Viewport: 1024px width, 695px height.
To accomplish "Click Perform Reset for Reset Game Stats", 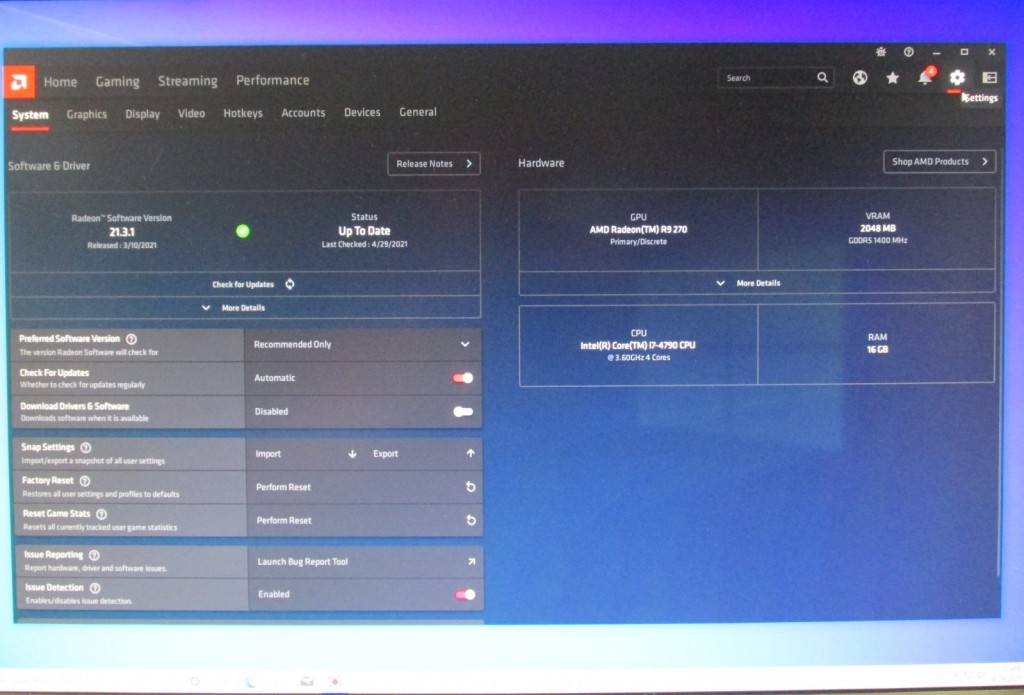I will [x=365, y=521].
